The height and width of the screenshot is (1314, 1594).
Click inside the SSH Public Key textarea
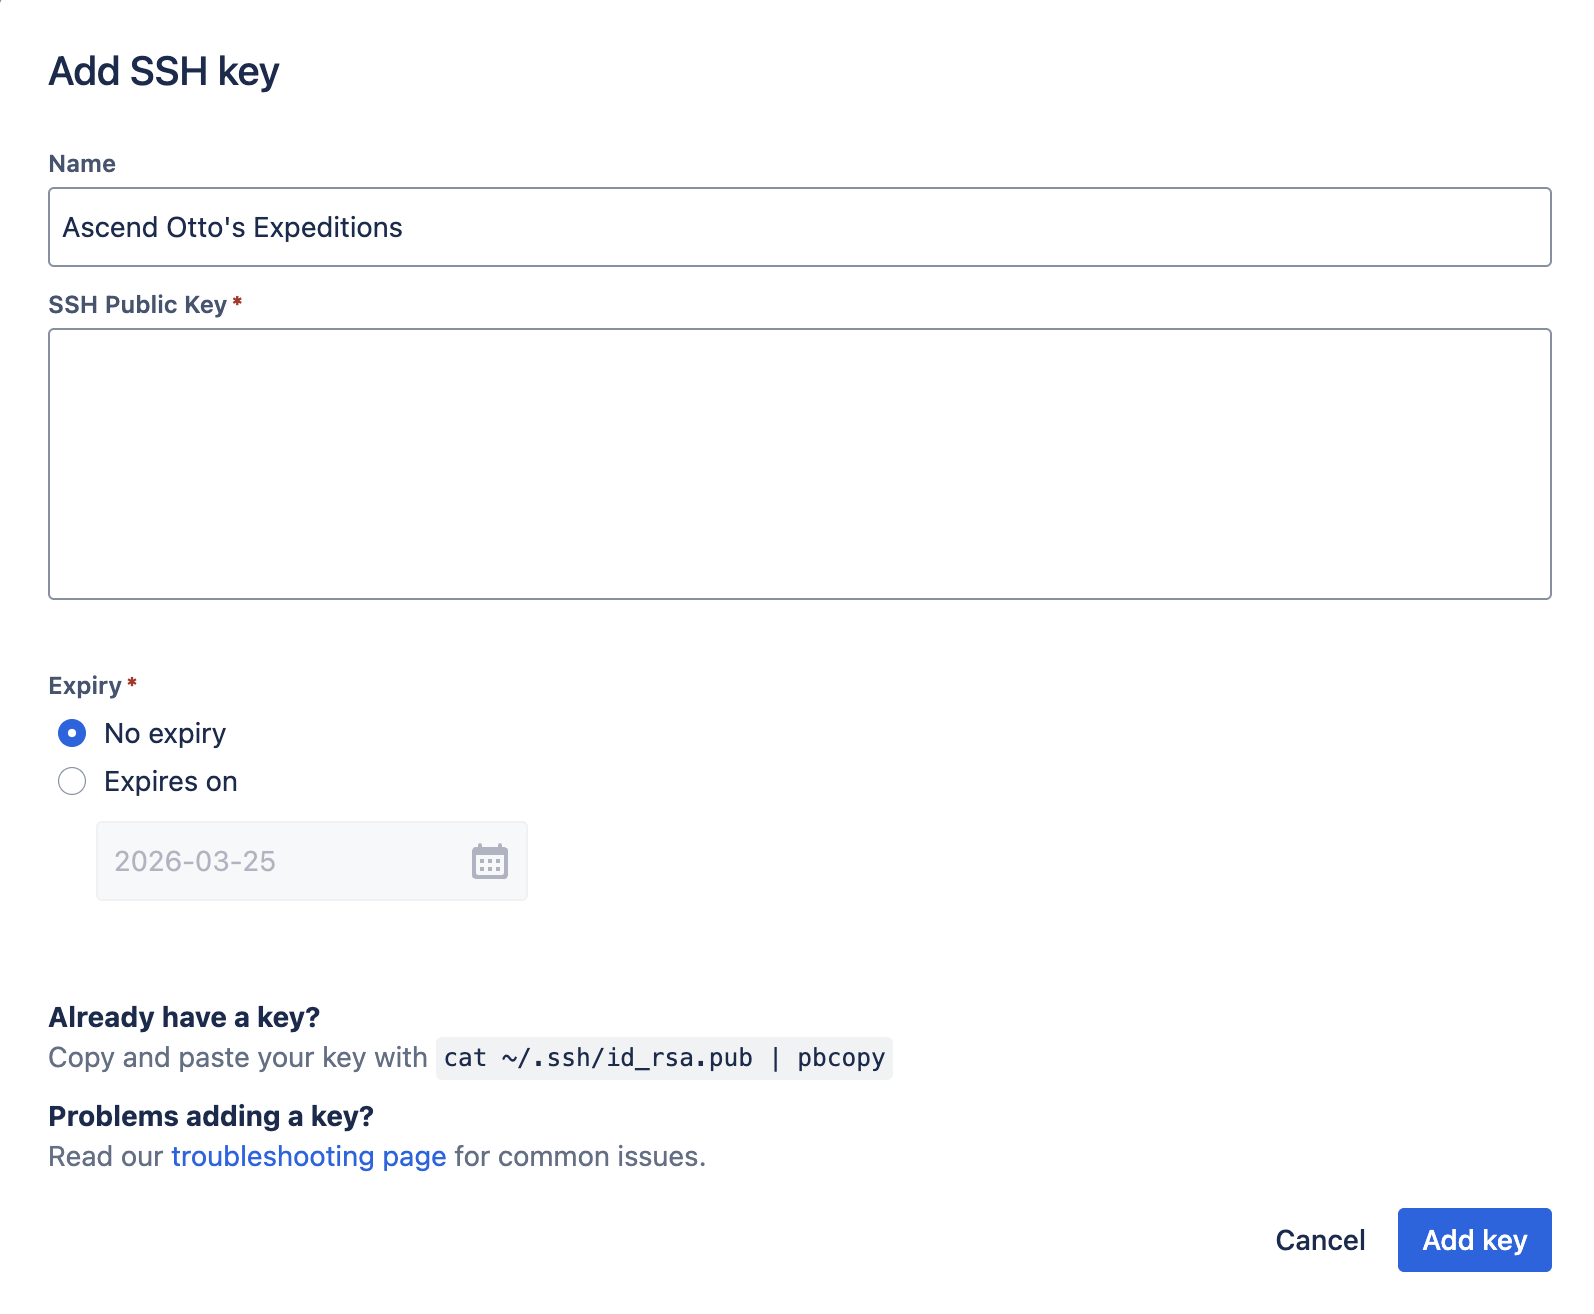(x=799, y=464)
